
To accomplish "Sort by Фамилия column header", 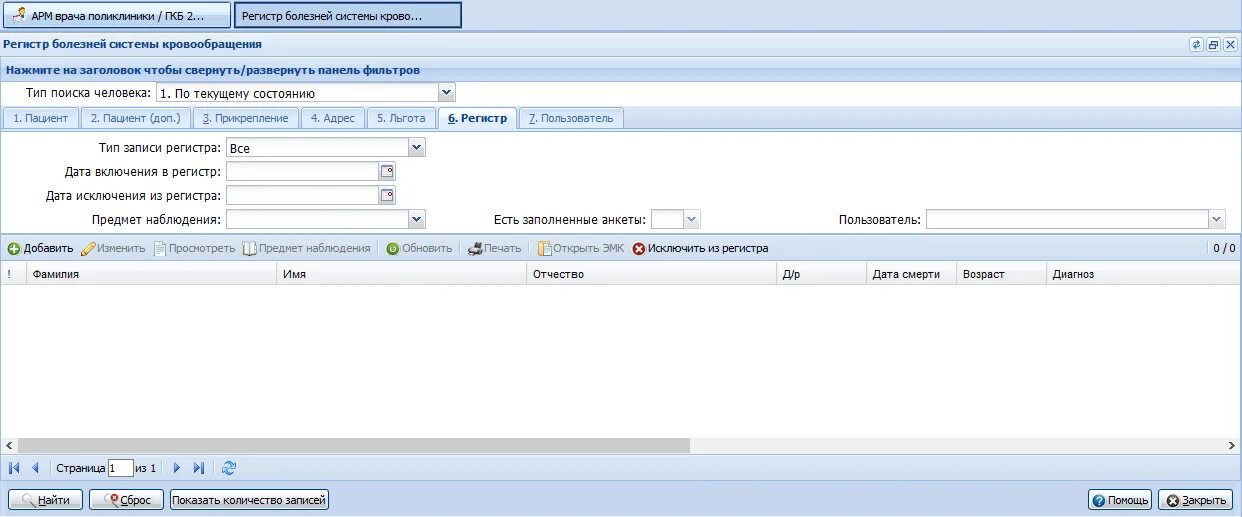I will 151,274.
